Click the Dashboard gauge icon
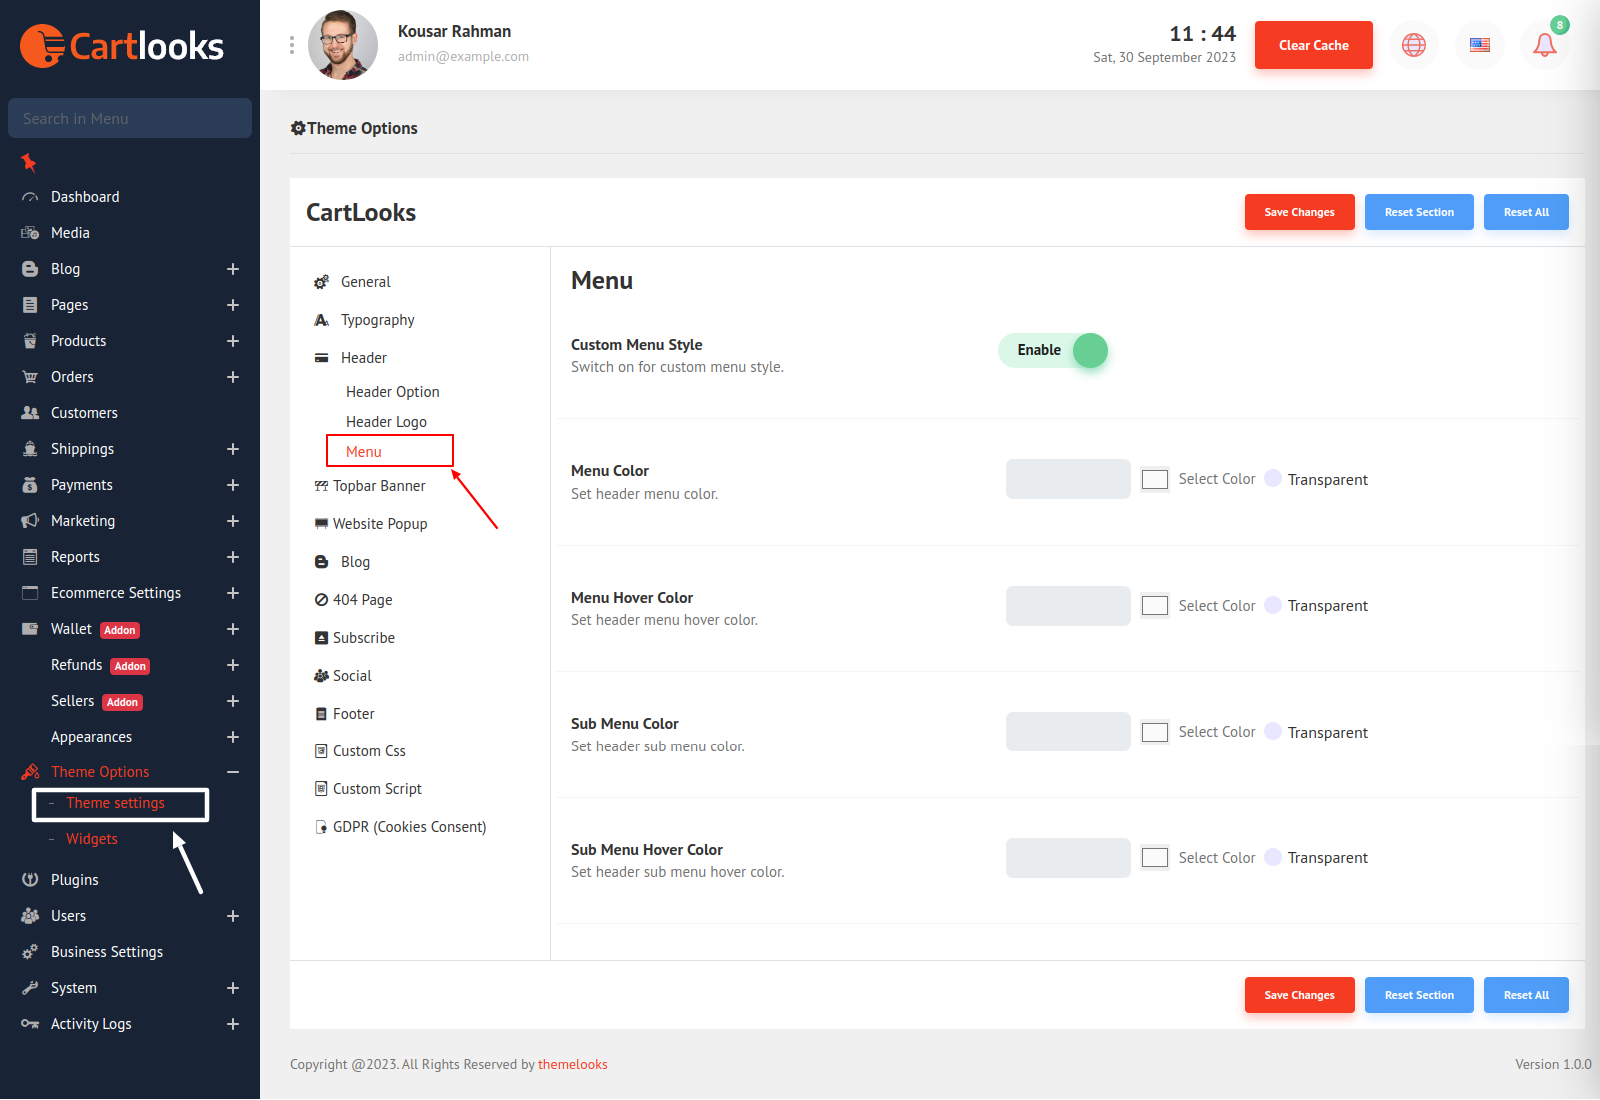The width and height of the screenshot is (1600, 1100). (x=30, y=198)
